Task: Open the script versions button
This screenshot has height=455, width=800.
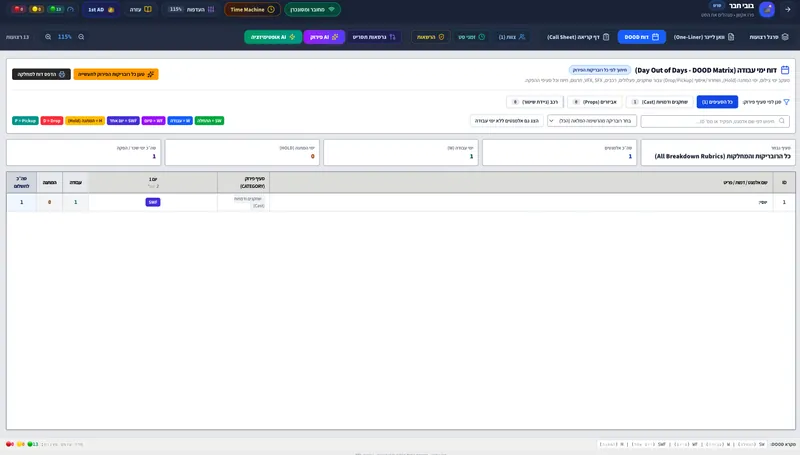Action: point(374,37)
